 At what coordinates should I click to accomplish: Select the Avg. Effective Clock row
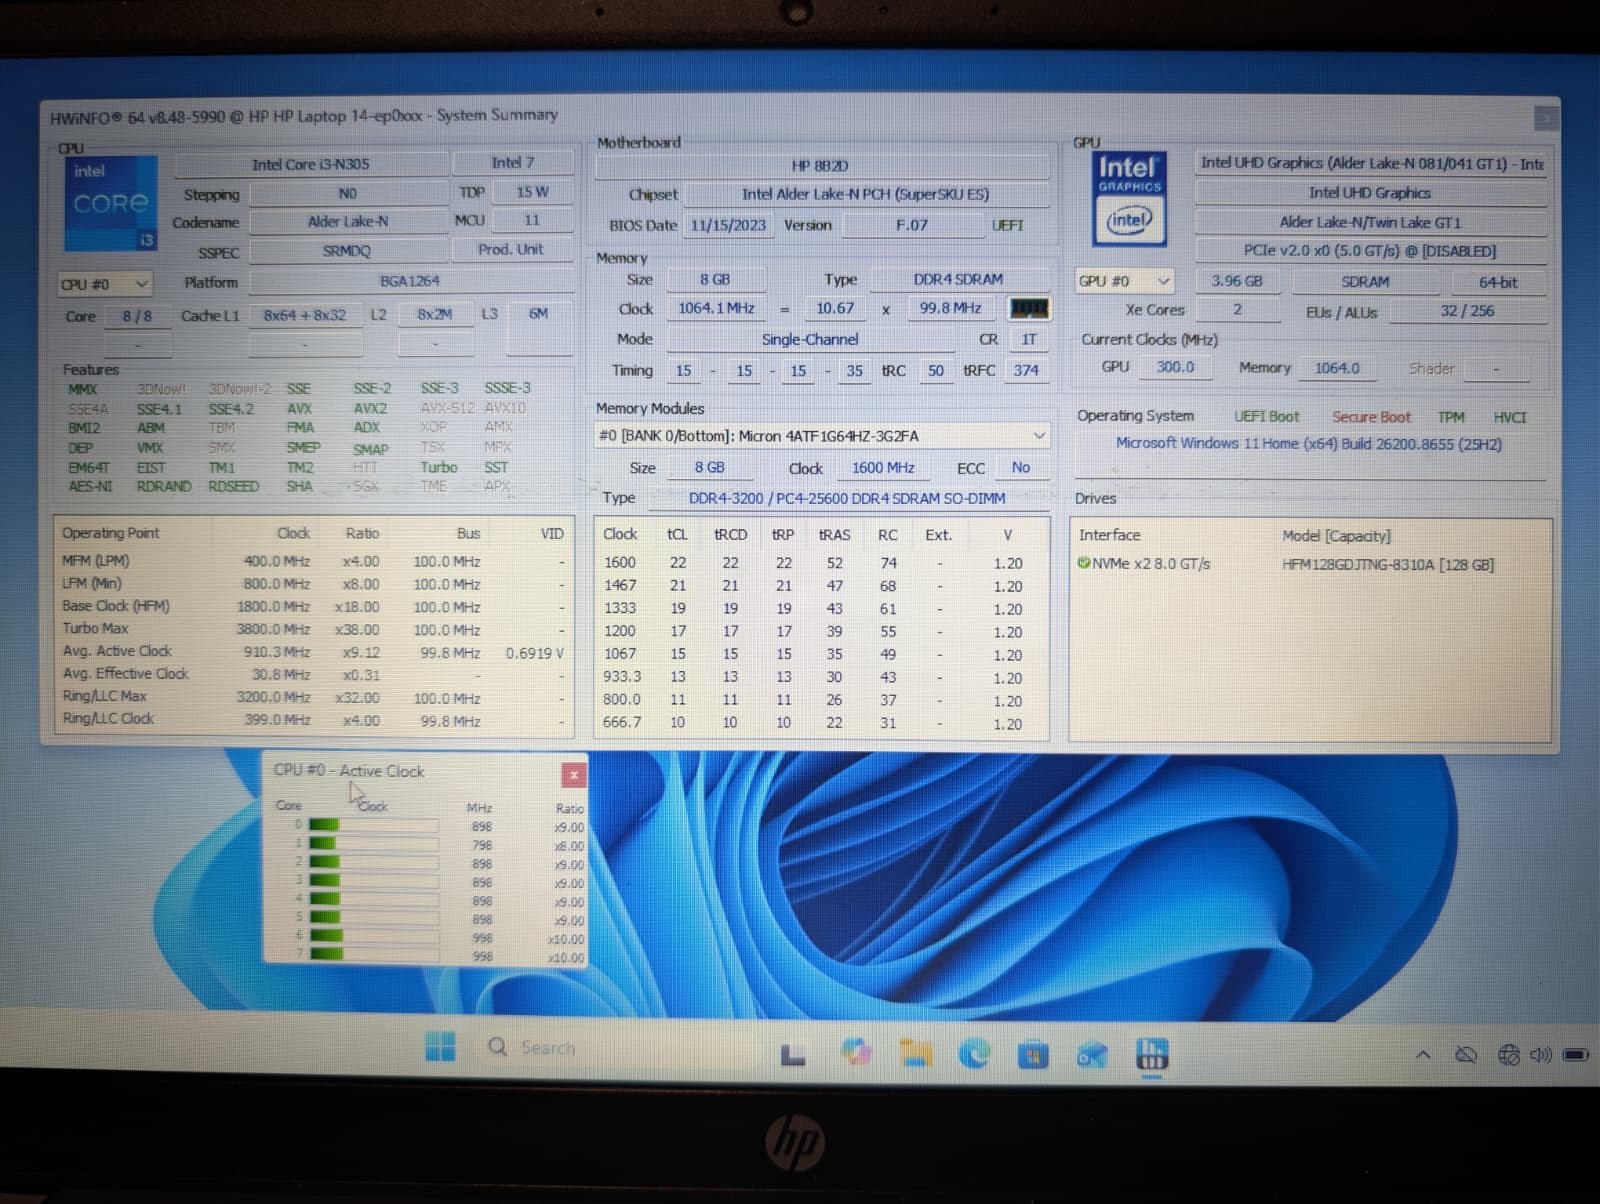point(313,674)
